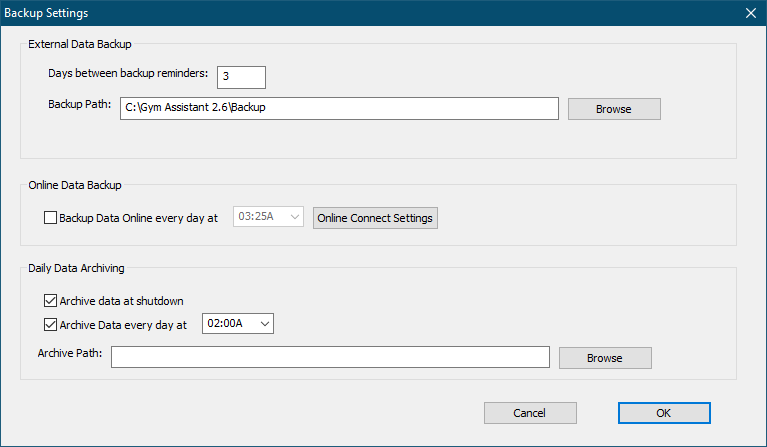Click the Days between backup reminders field
This screenshot has height=447, width=767.
tap(241, 77)
